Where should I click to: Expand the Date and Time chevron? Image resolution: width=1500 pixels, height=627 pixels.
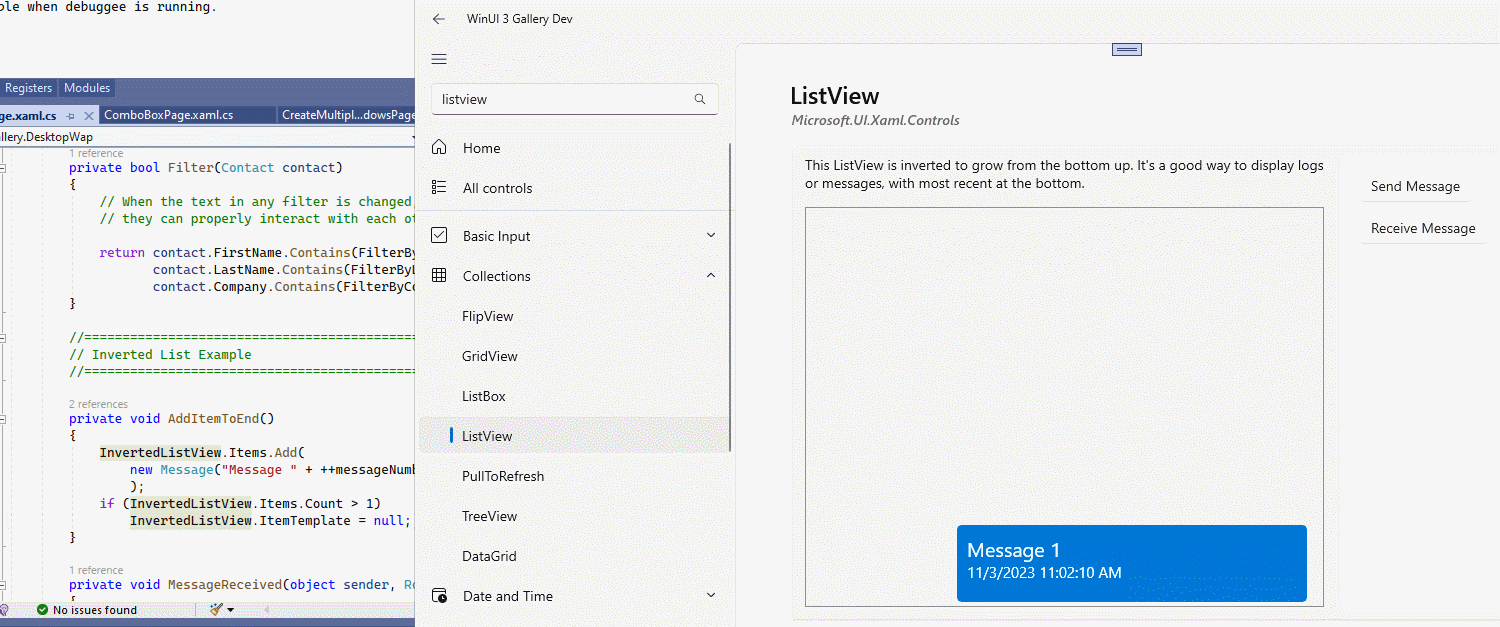pos(711,596)
